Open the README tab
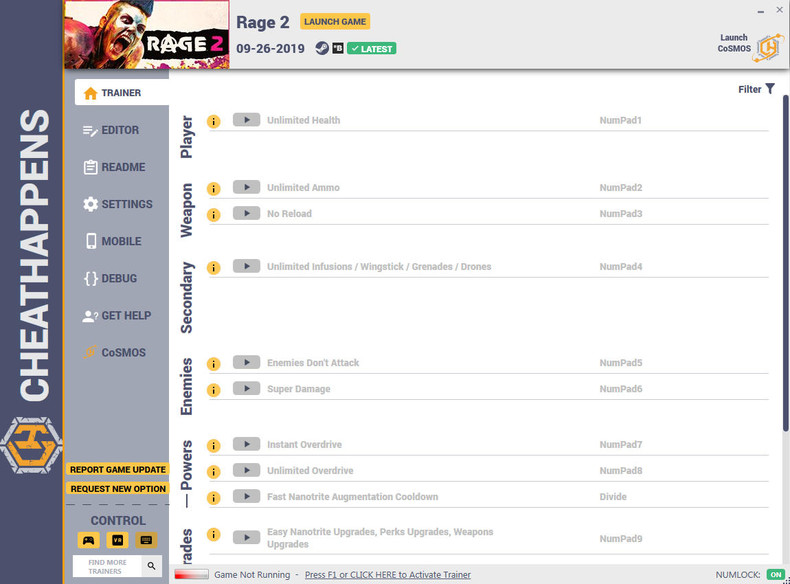This screenshot has height=584, width=790. tap(114, 167)
